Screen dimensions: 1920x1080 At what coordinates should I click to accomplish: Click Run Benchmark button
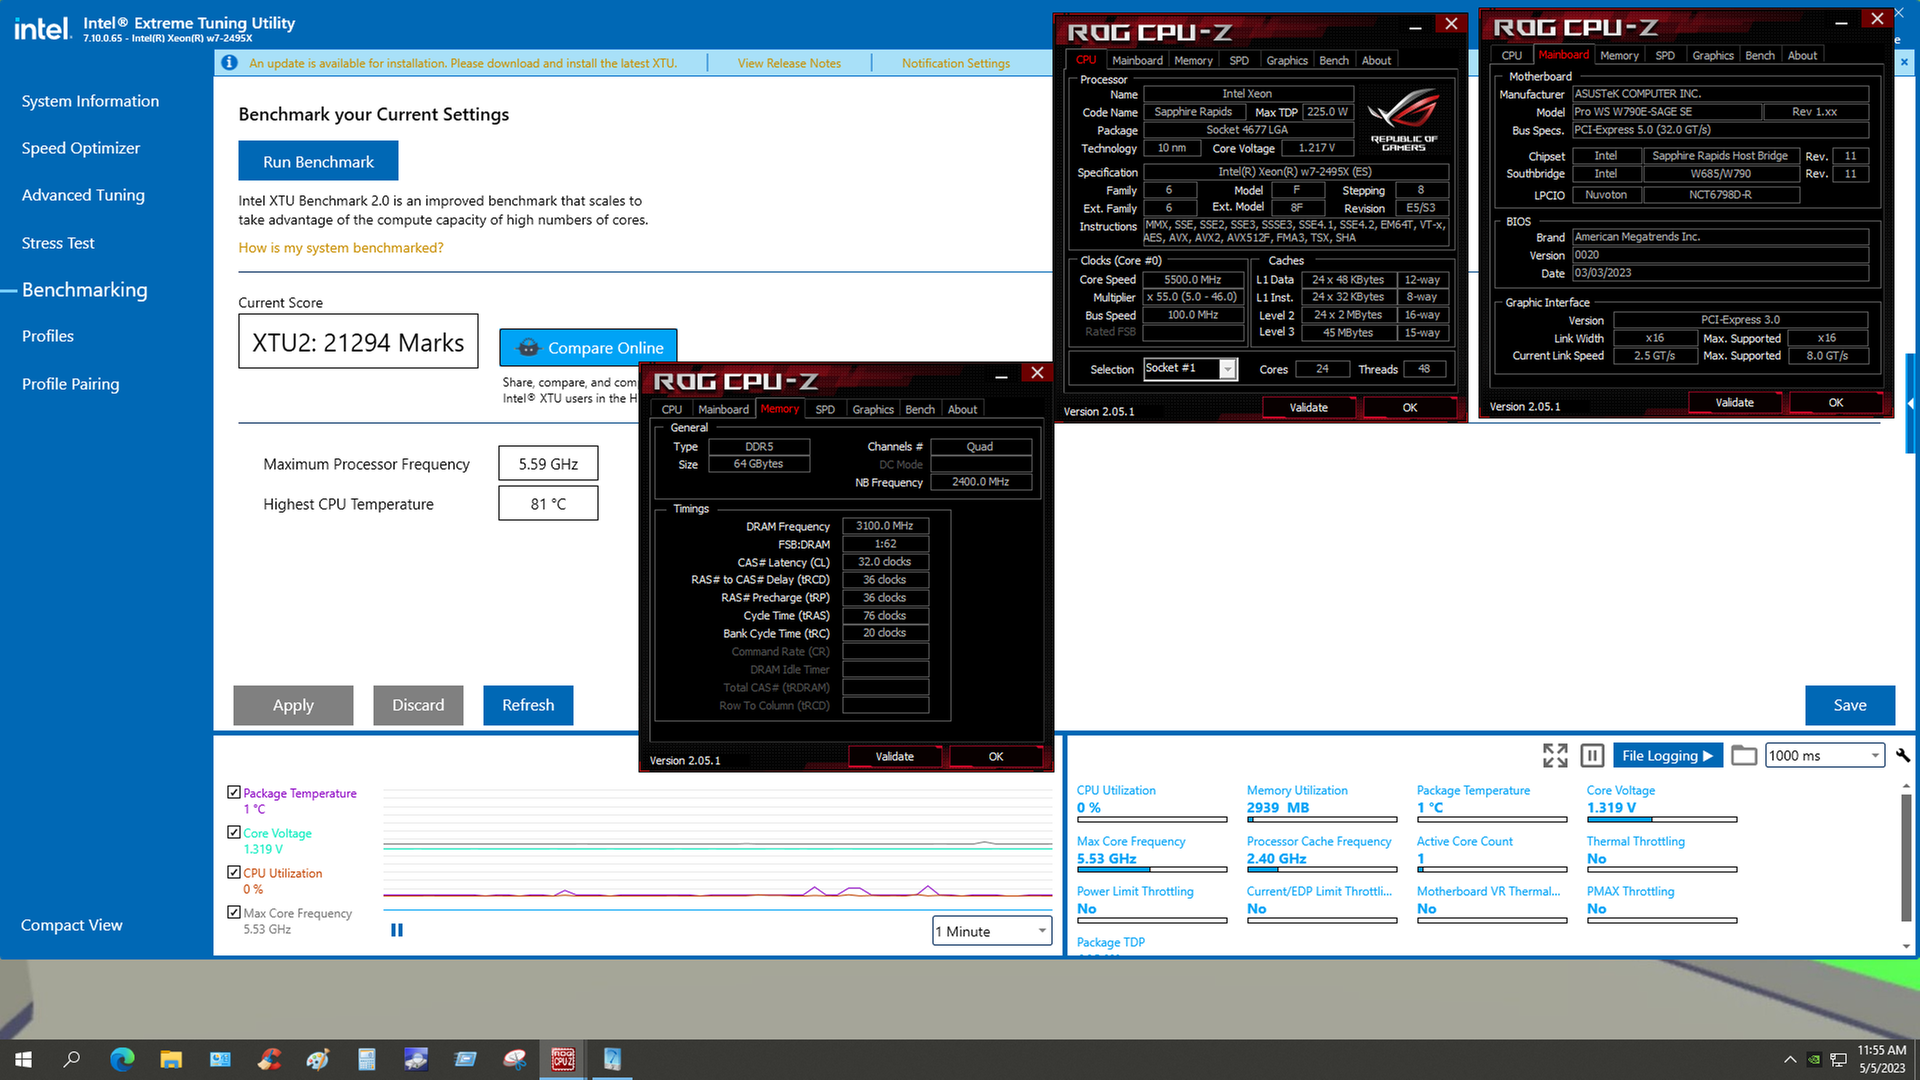[318, 161]
